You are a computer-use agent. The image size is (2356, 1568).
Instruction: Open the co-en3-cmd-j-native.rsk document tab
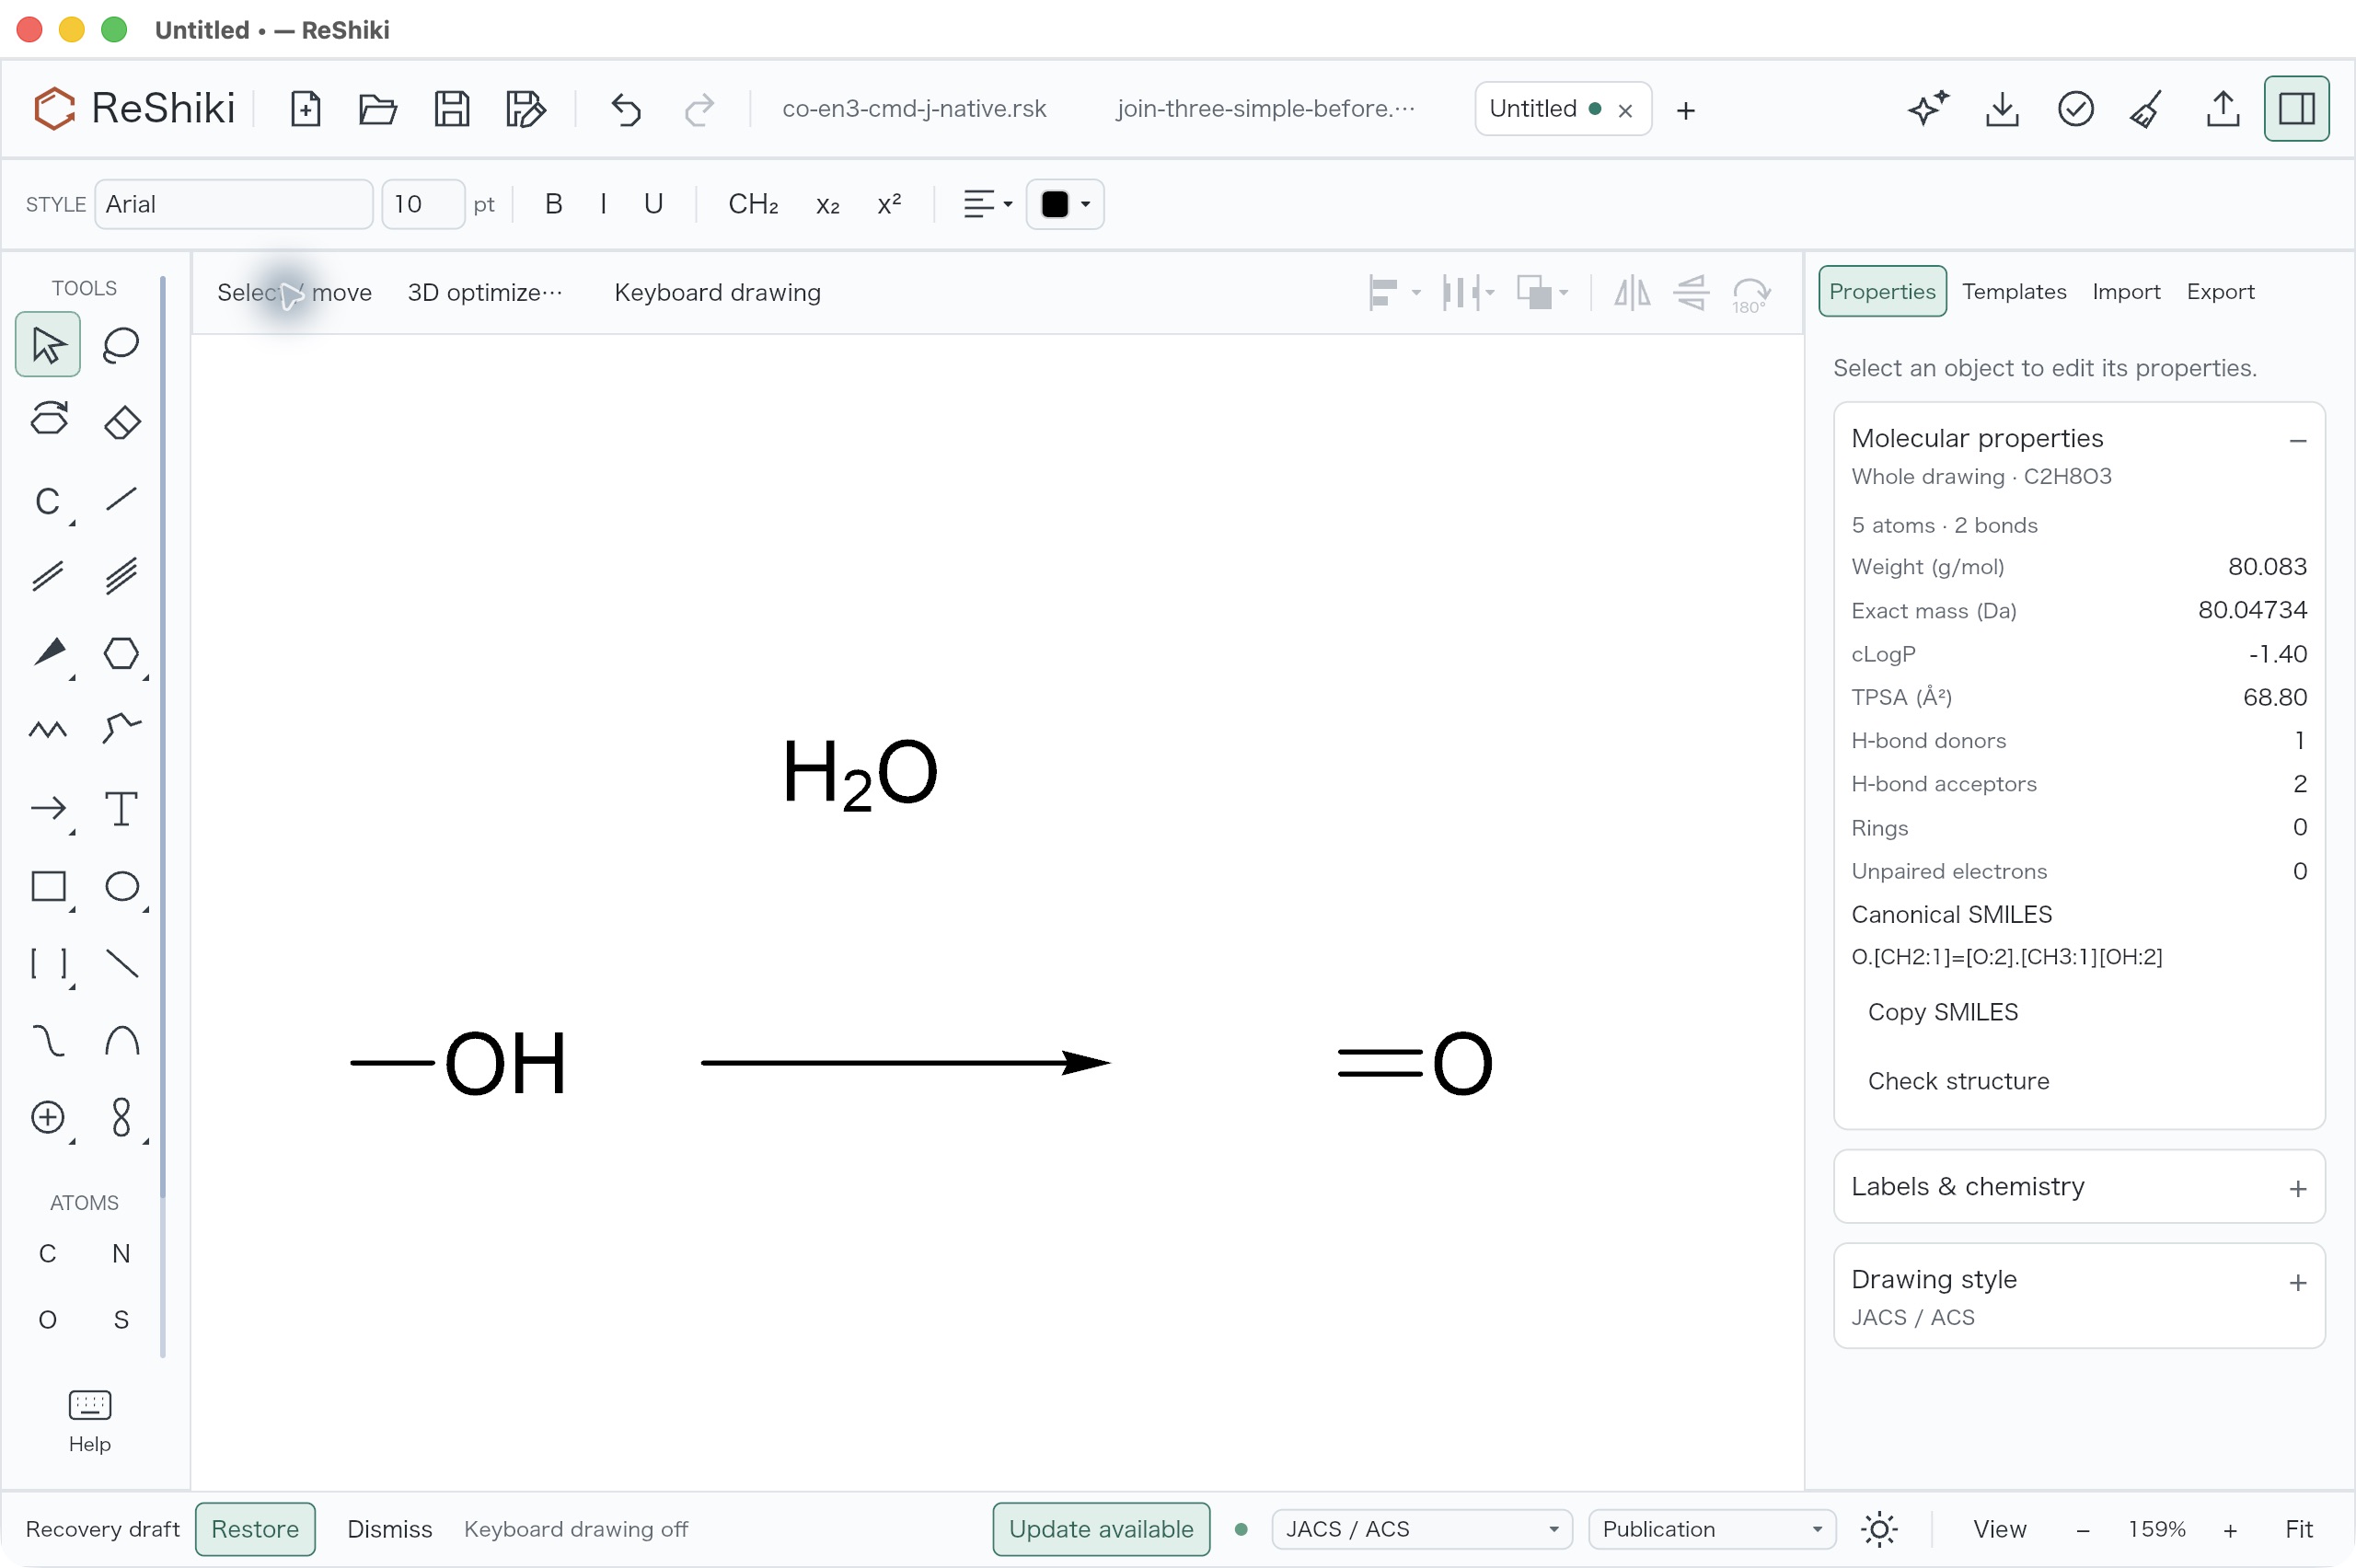point(913,109)
